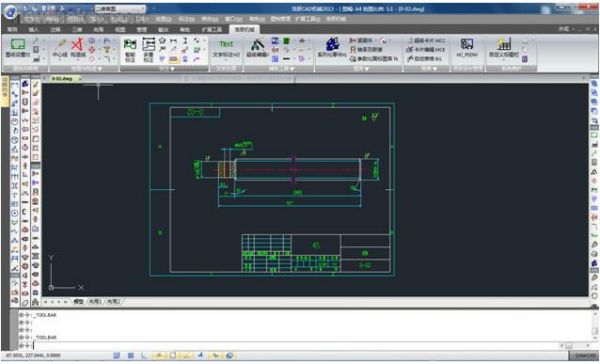Viewport: 600px width, 364px height.
Task: Switch to the 模型 model tab
Action: point(78,302)
